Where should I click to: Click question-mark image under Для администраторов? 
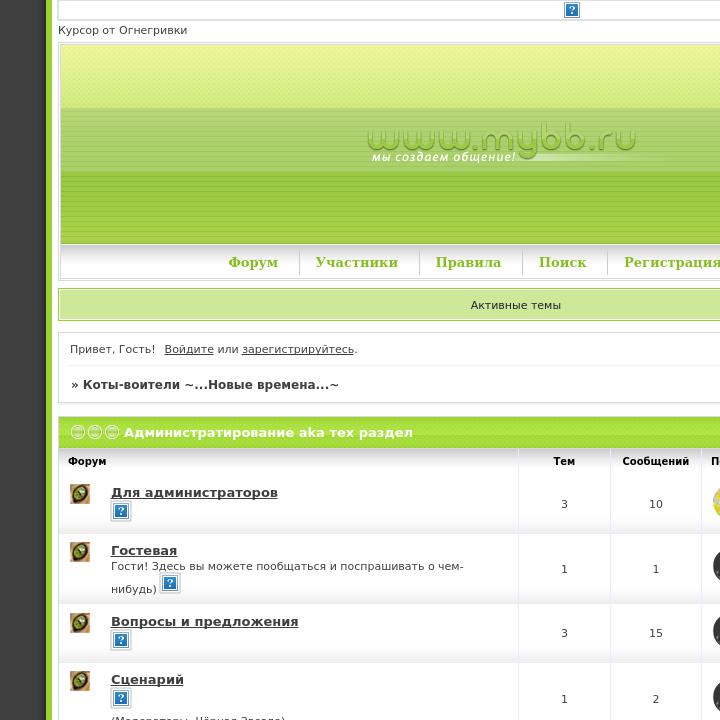point(121,511)
